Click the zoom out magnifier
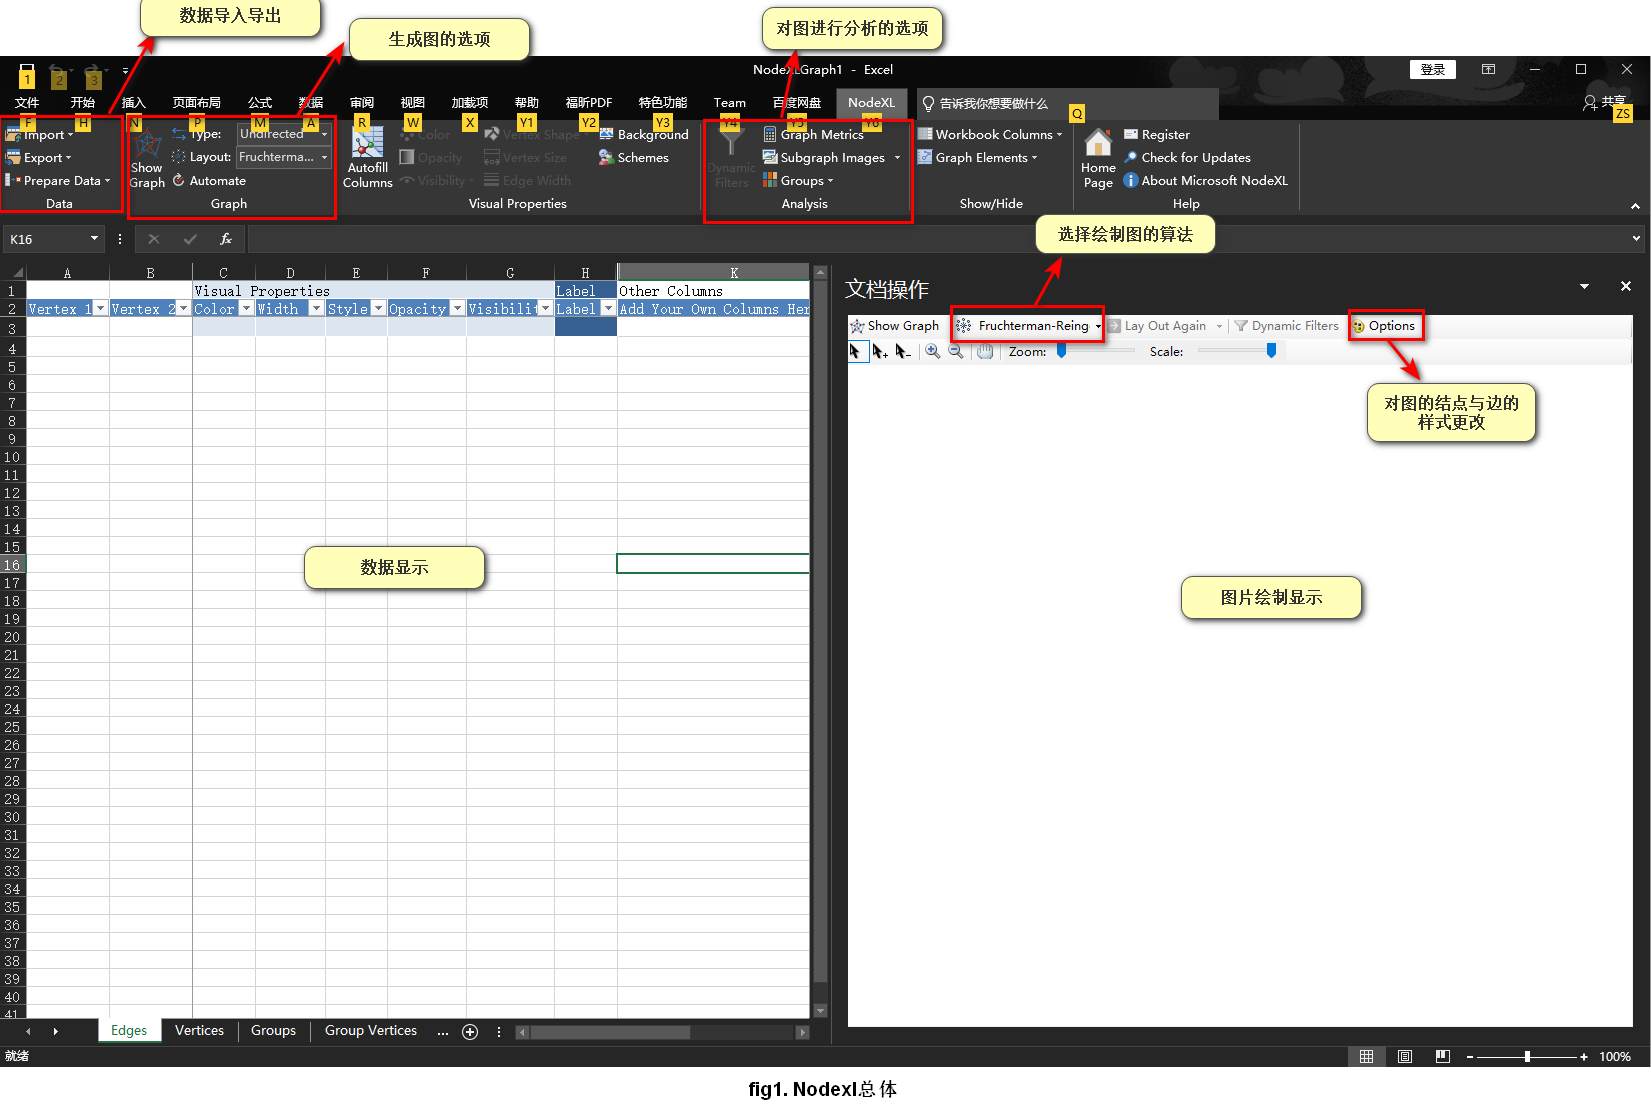The width and height of the screenshot is (1651, 1111). 957,352
